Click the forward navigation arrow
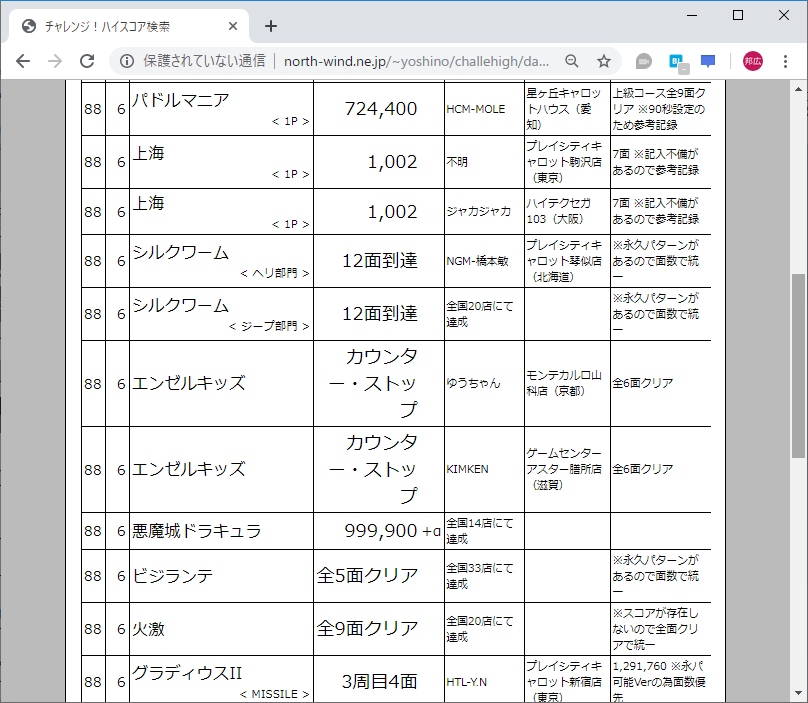Screen dimensions: 808x703 point(54,61)
